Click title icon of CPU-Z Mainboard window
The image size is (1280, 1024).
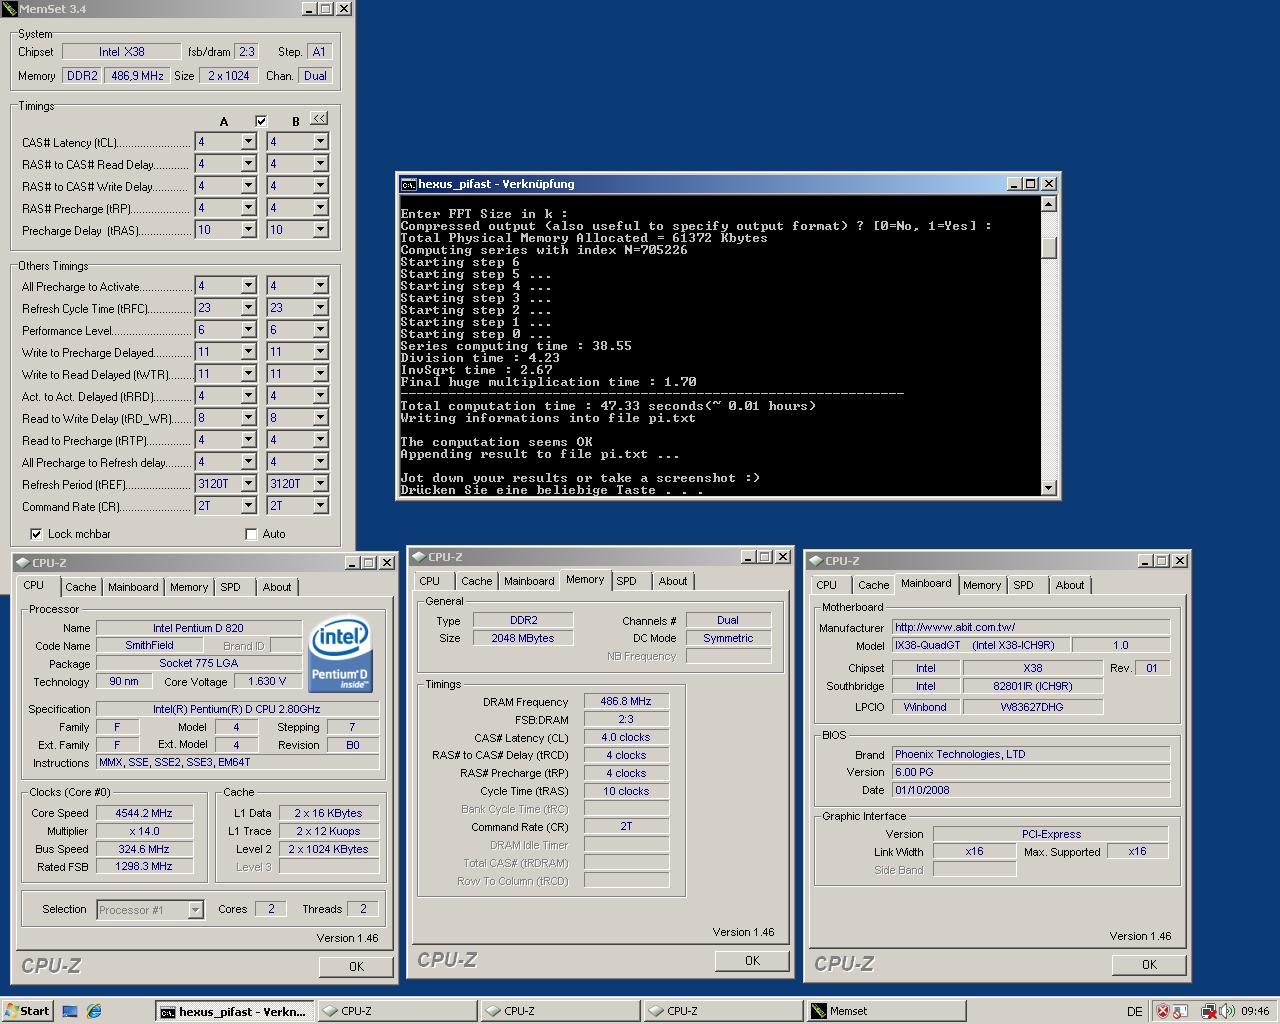tap(815, 561)
